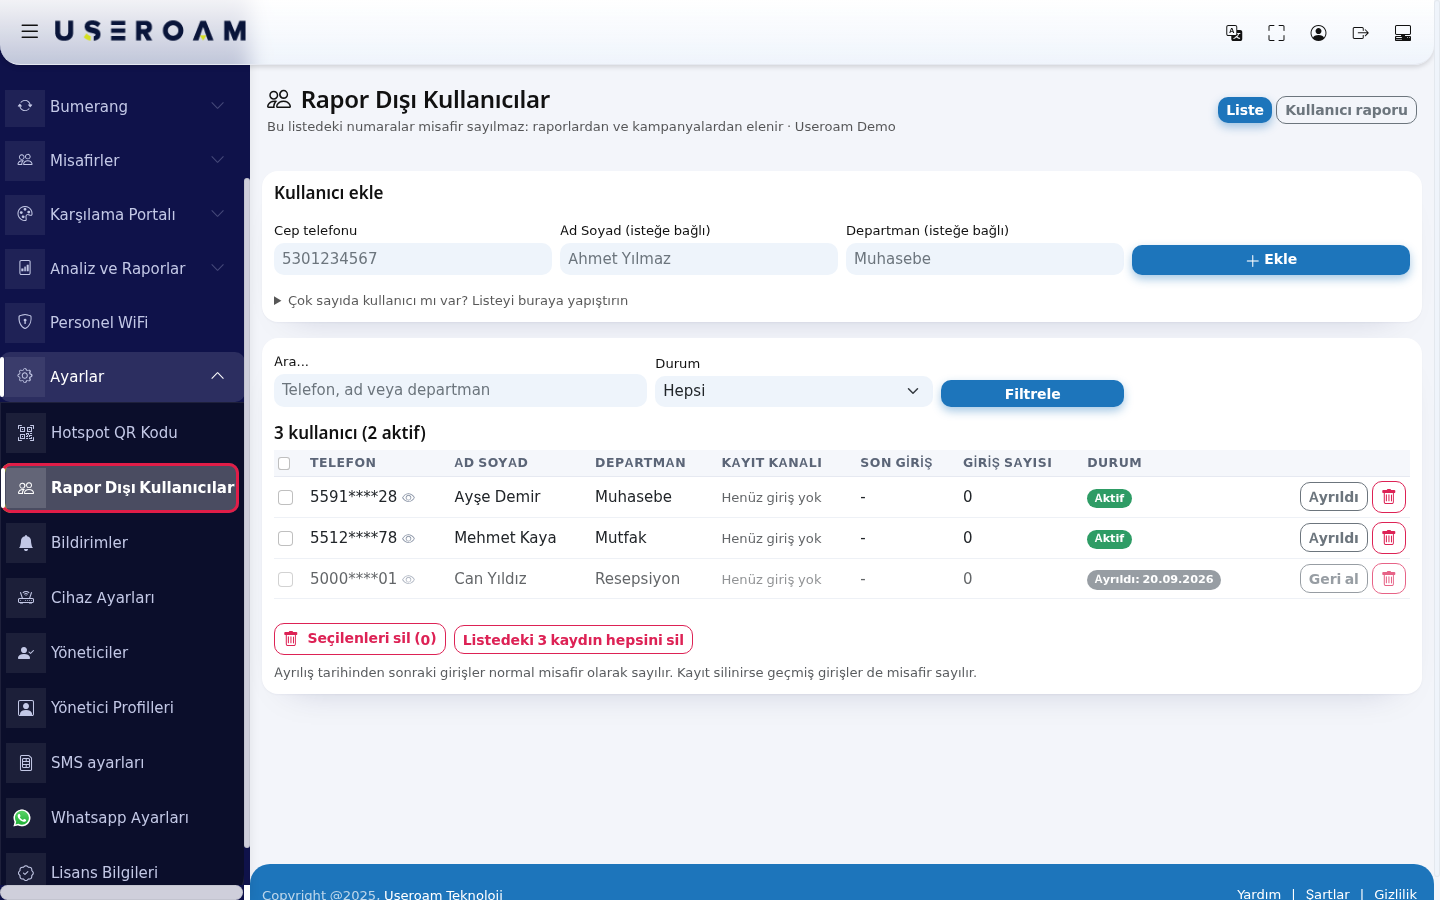Click the Ekle button
The height and width of the screenshot is (900, 1440).
click(1271, 260)
